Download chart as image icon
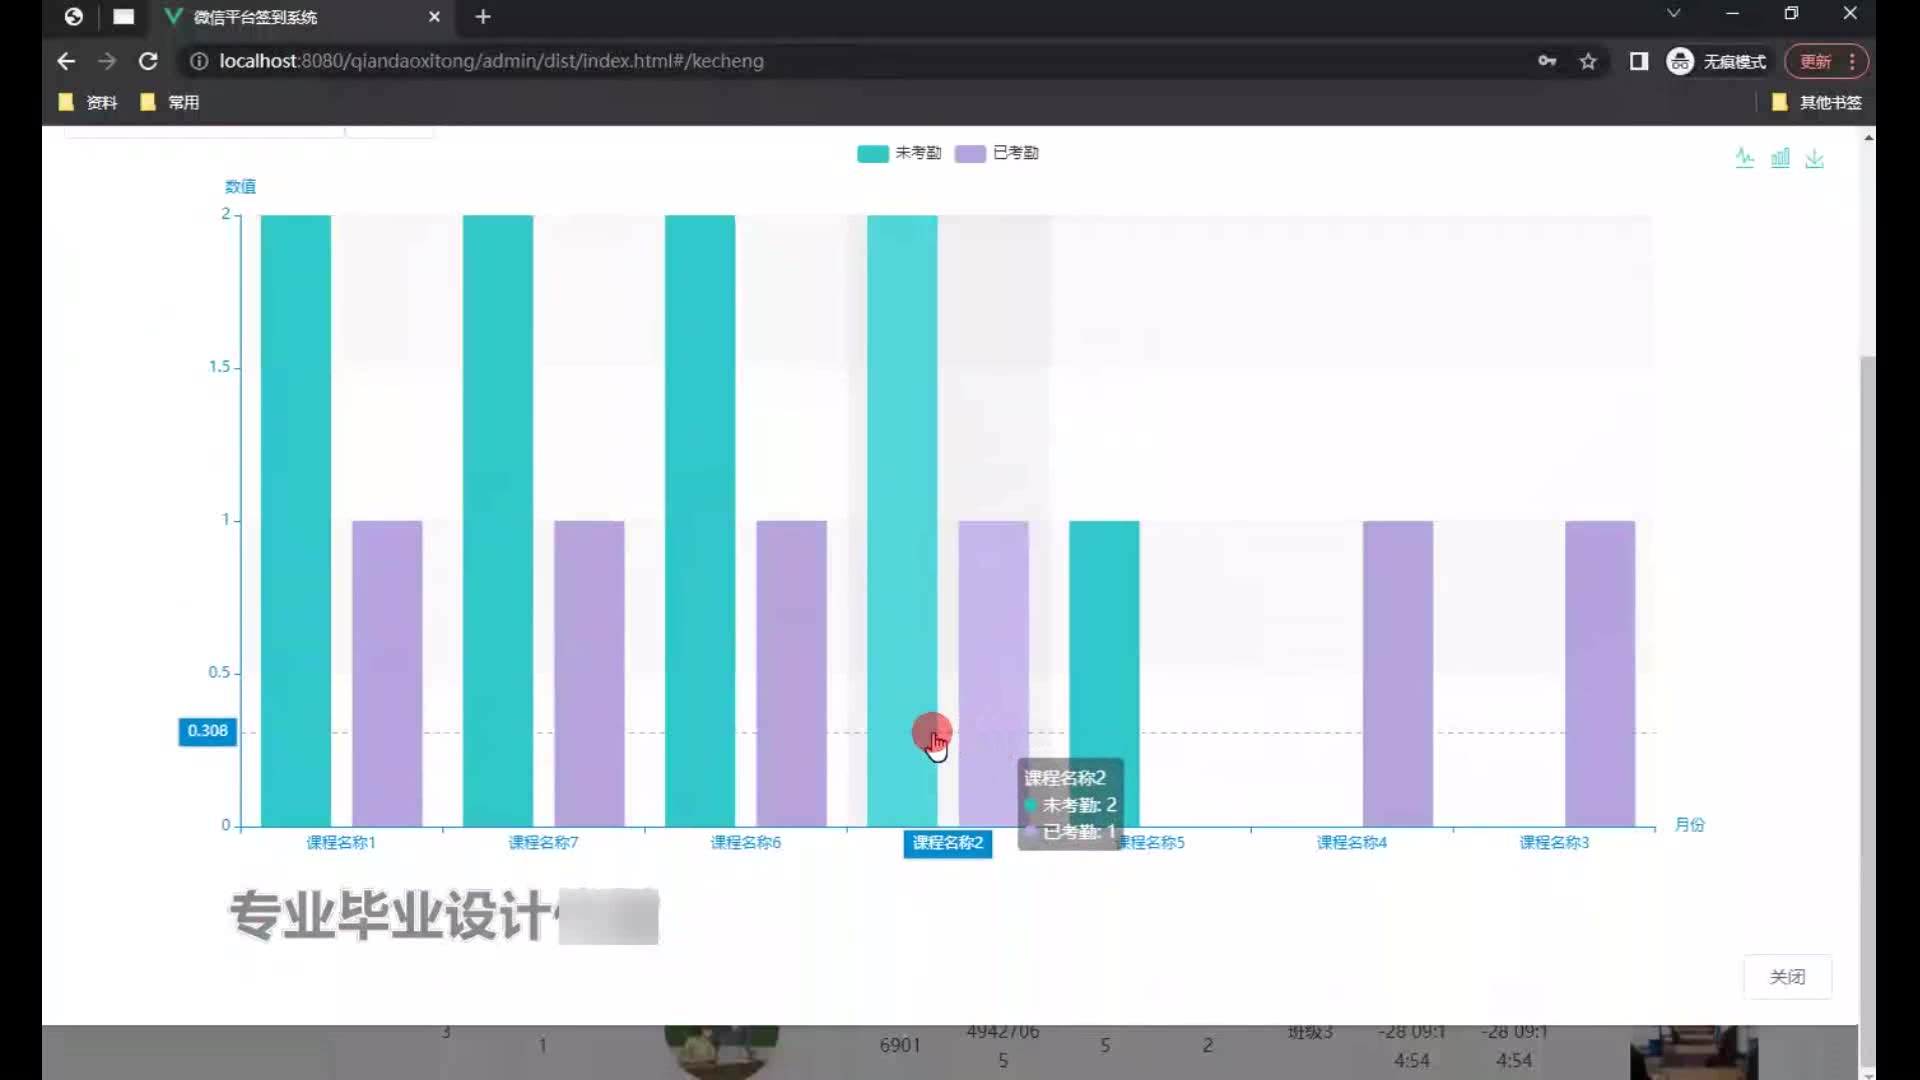 [1815, 159]
